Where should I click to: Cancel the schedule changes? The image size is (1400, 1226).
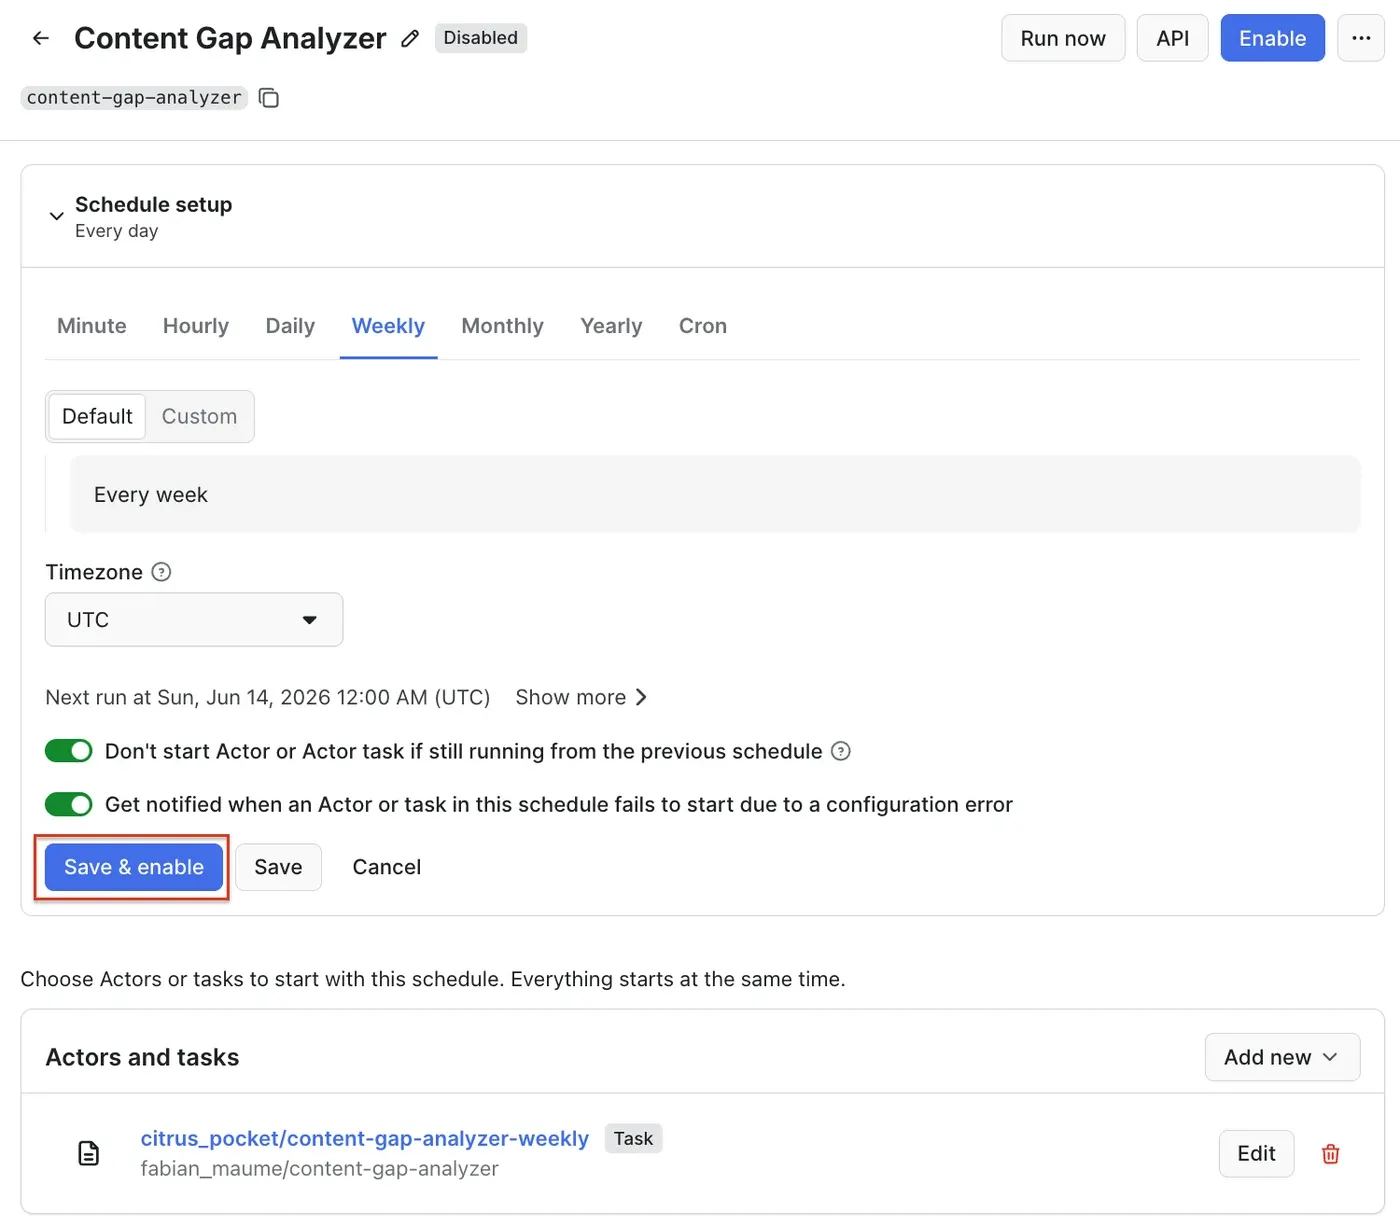click(387, 867)
